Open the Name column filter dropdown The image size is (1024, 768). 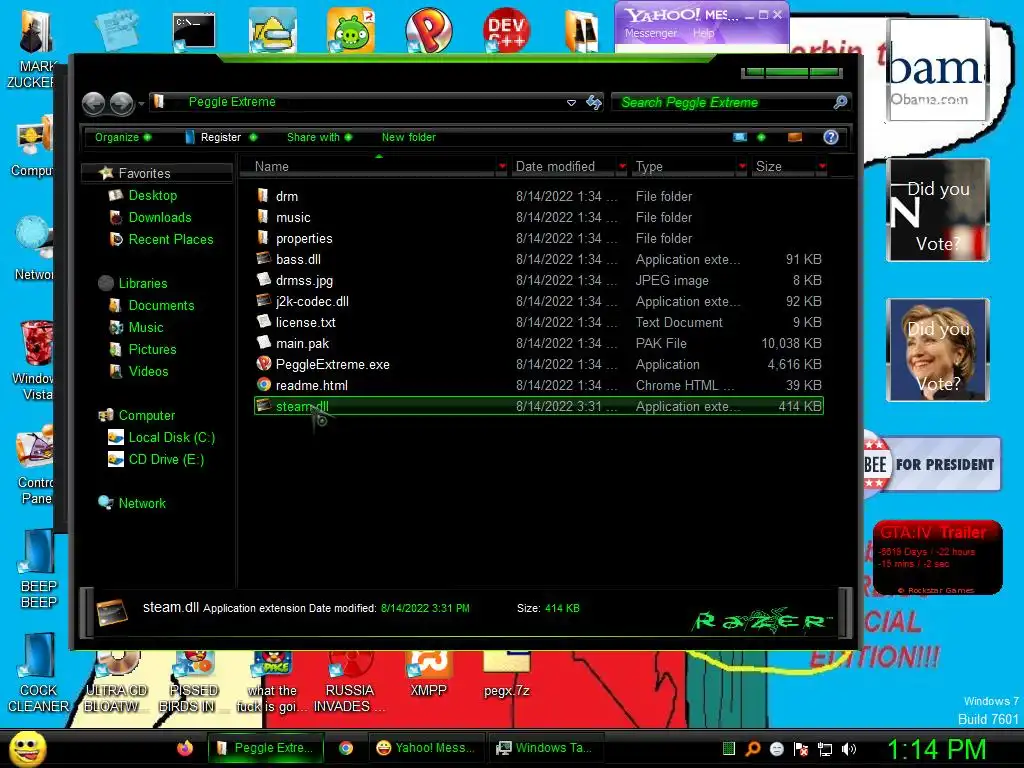(x=502, y=167)
